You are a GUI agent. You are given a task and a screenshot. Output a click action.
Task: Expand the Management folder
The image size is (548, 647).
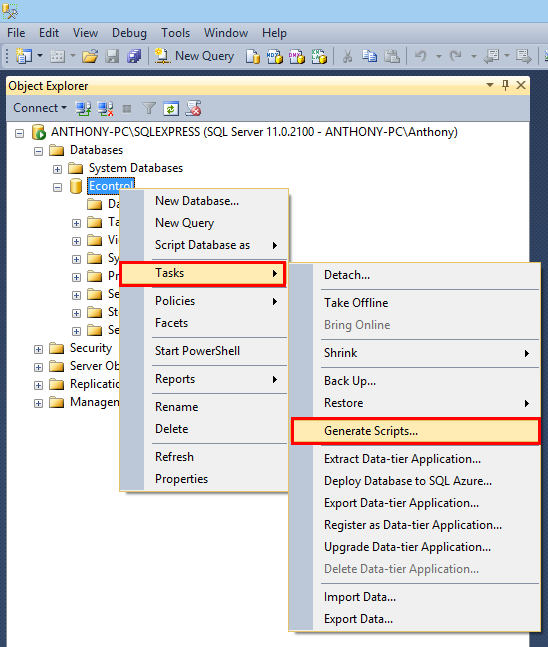coord(38,403)
